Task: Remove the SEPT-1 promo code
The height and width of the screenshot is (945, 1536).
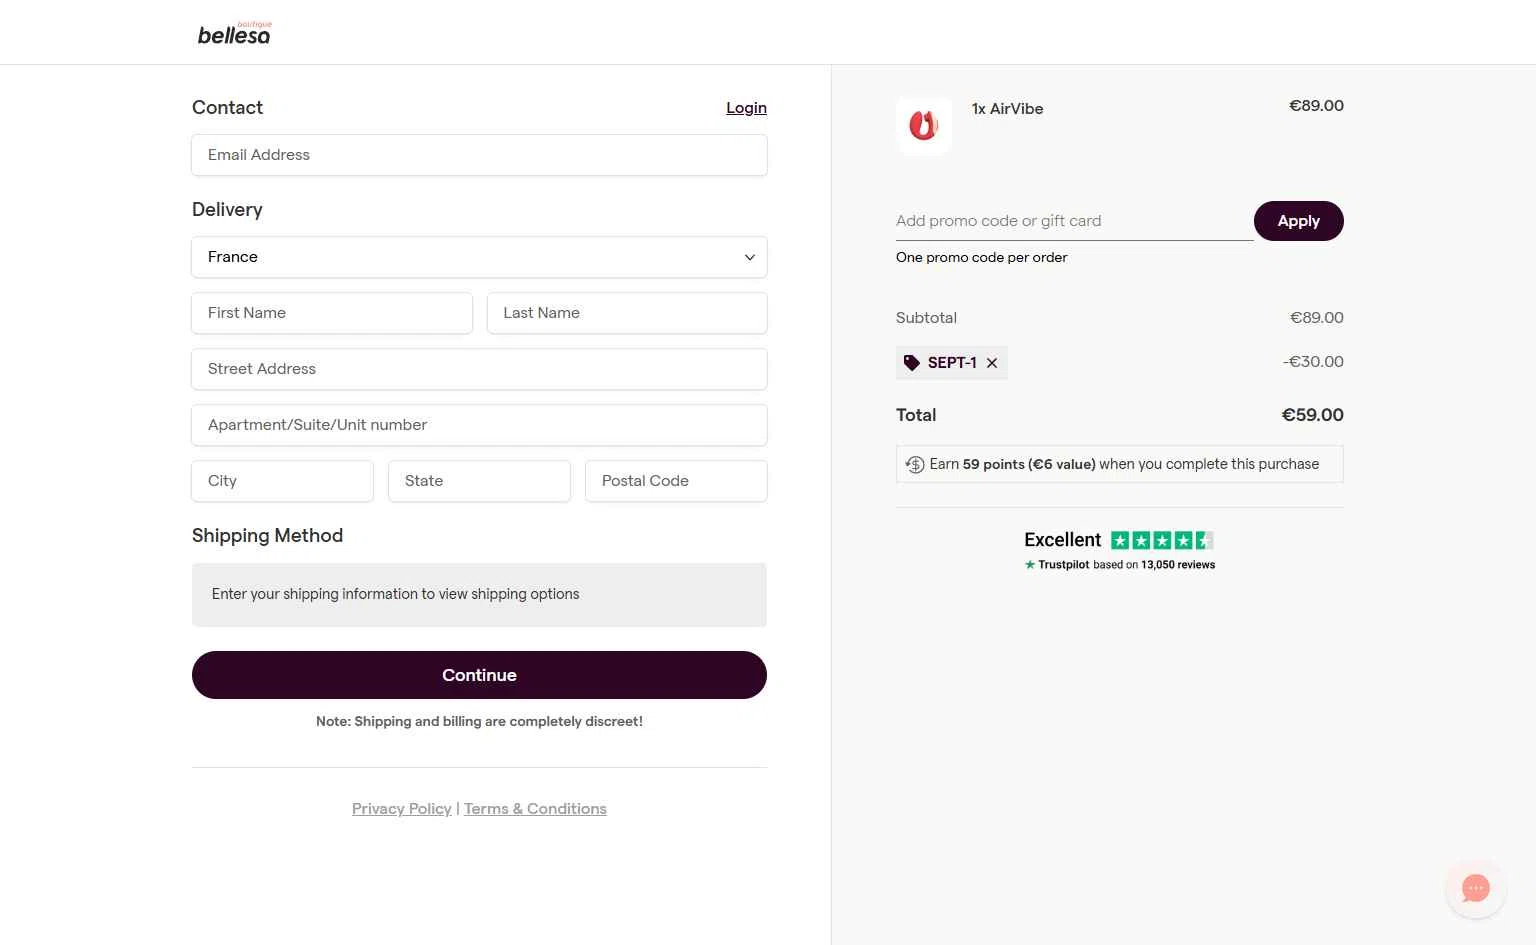Action: point(992,363)
